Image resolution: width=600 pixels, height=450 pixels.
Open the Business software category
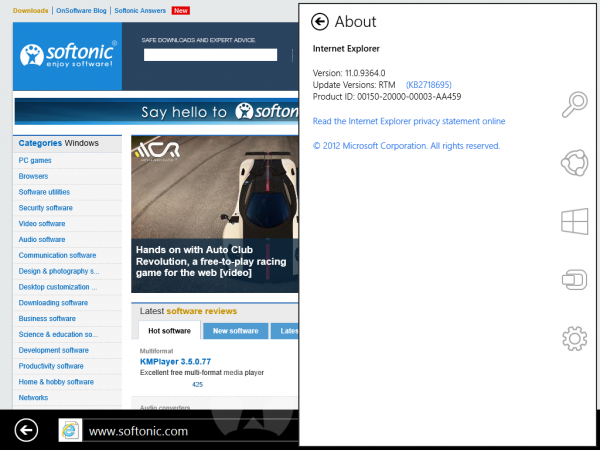47,318
